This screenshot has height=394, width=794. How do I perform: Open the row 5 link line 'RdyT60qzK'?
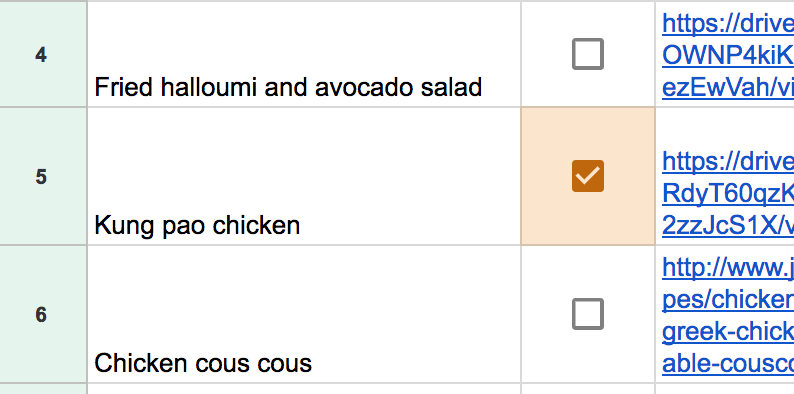pos(728,193)
